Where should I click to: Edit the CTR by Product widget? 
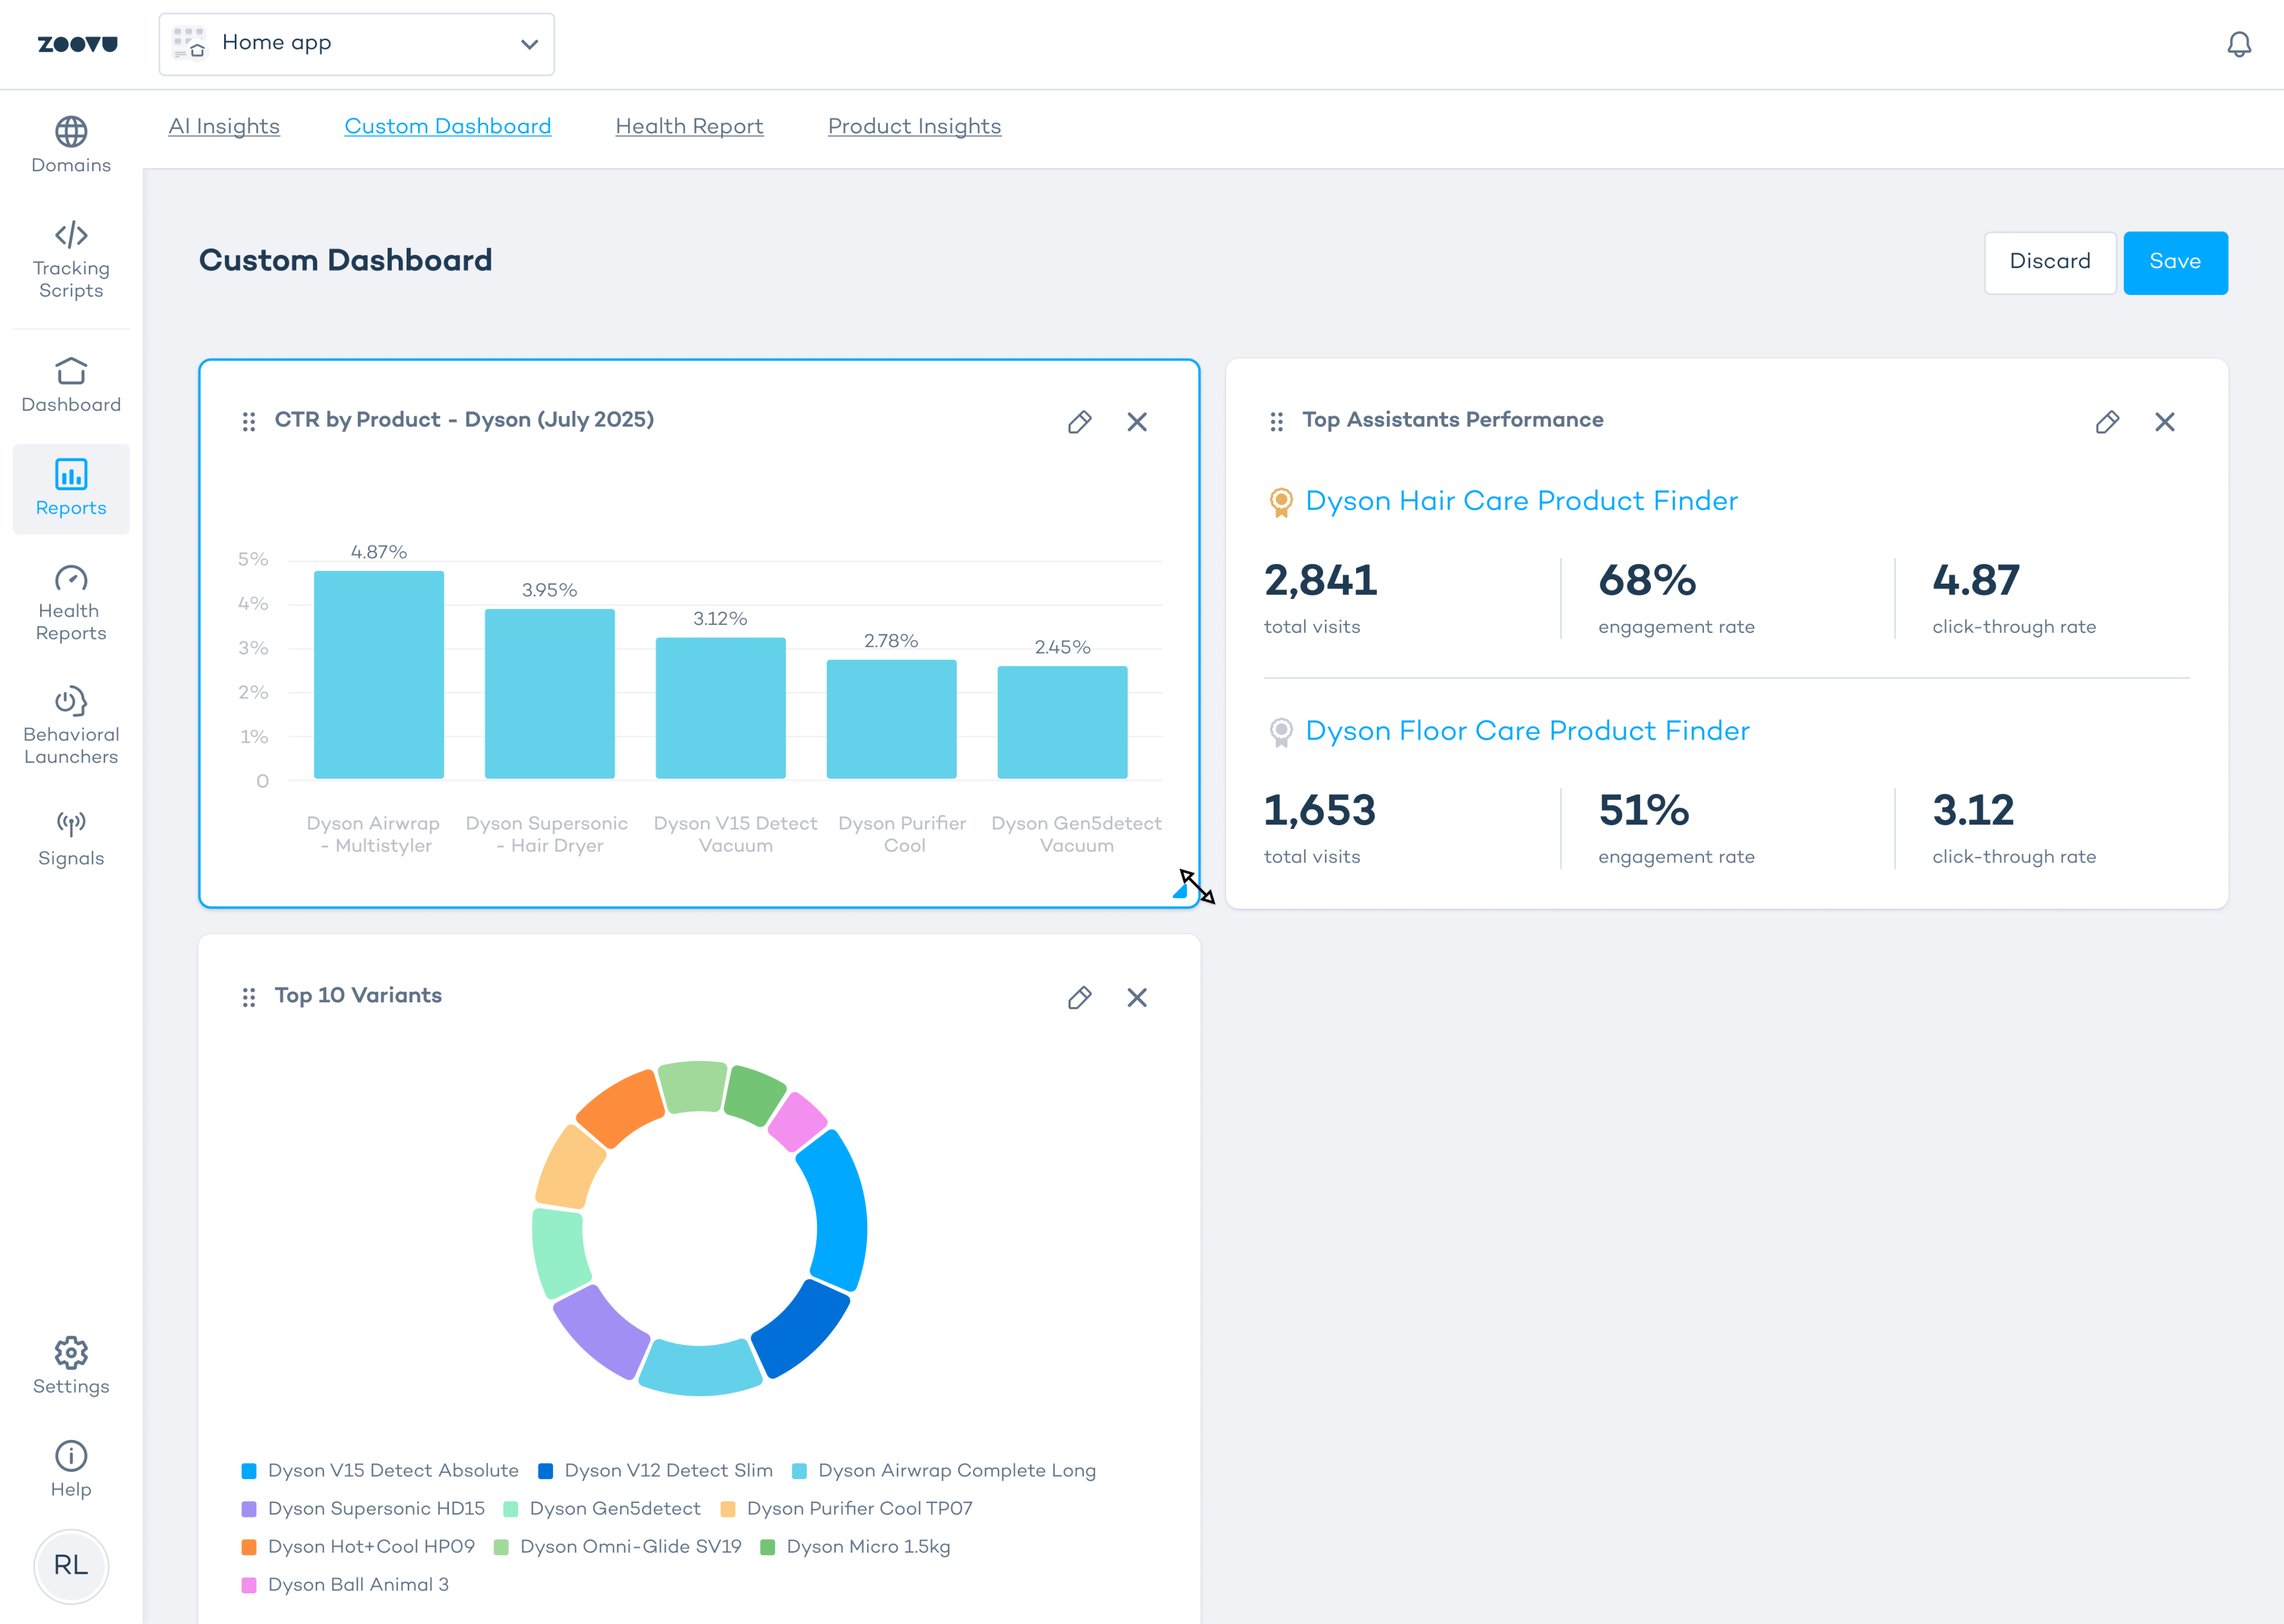point(1079,422)
